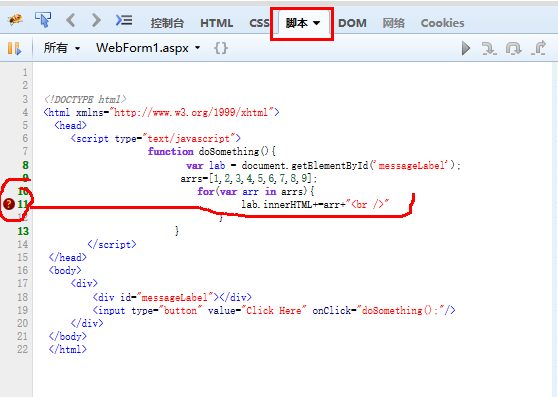Expand the 所有 script filter dropdown

[62, 48]
